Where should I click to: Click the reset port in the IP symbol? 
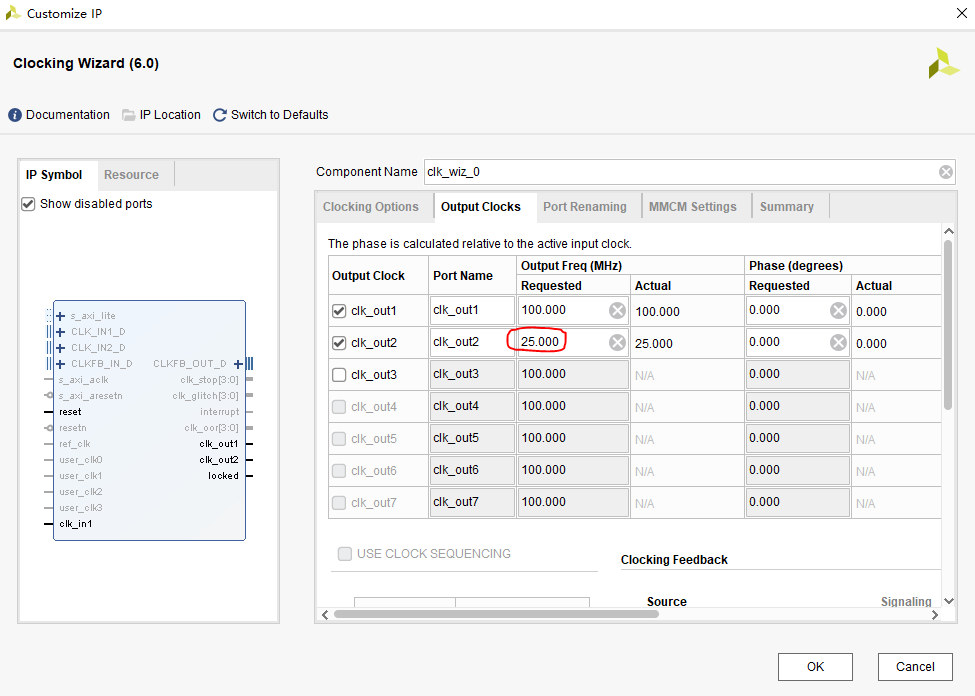tap(70, 412)
